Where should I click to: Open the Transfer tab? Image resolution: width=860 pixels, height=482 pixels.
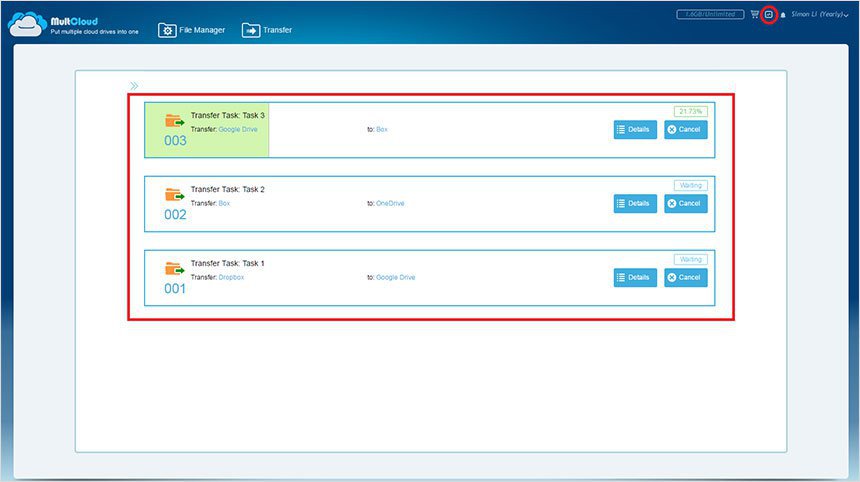point(267,30)
